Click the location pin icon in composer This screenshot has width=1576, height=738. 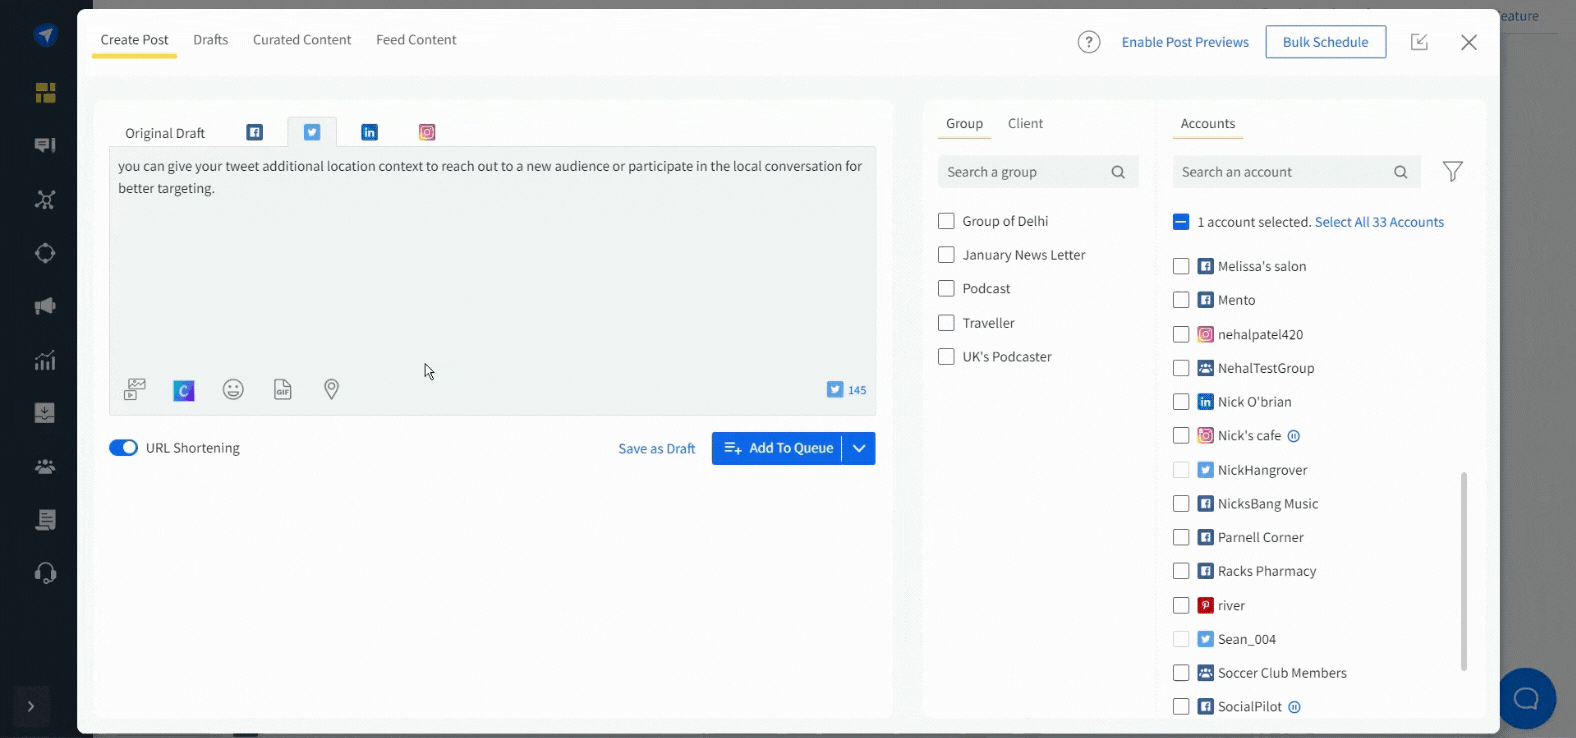(331, 390)
